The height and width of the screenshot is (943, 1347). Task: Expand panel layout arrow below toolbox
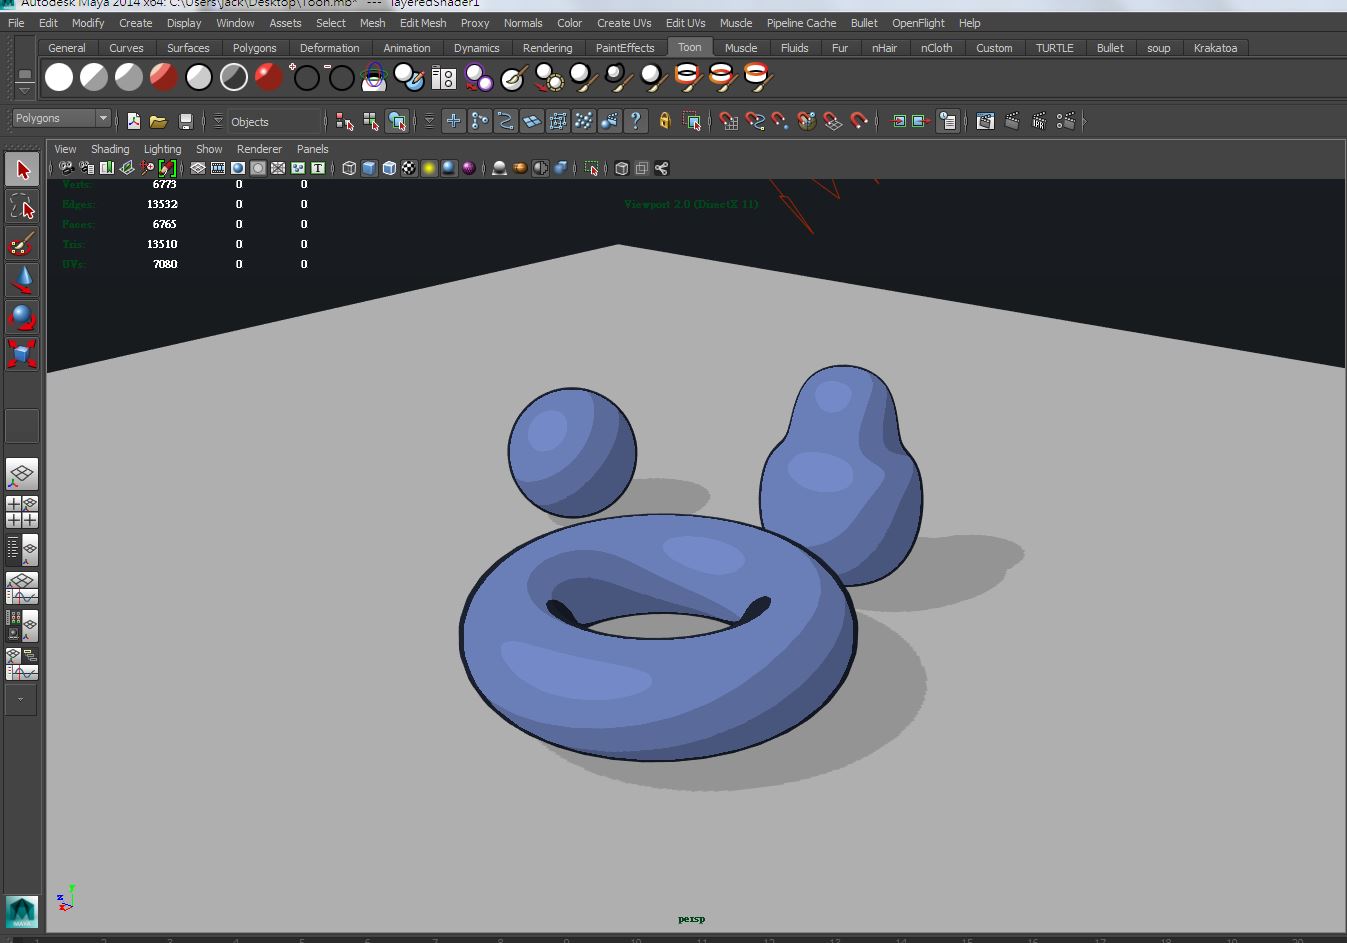pos(21,699)
